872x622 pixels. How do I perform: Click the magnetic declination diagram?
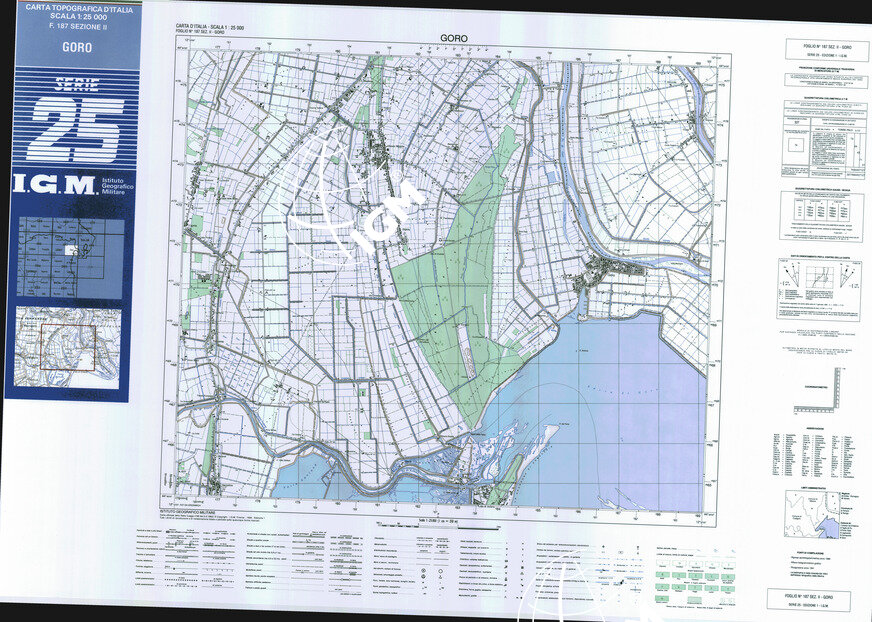pyautogui.click(x=817, y=289)
